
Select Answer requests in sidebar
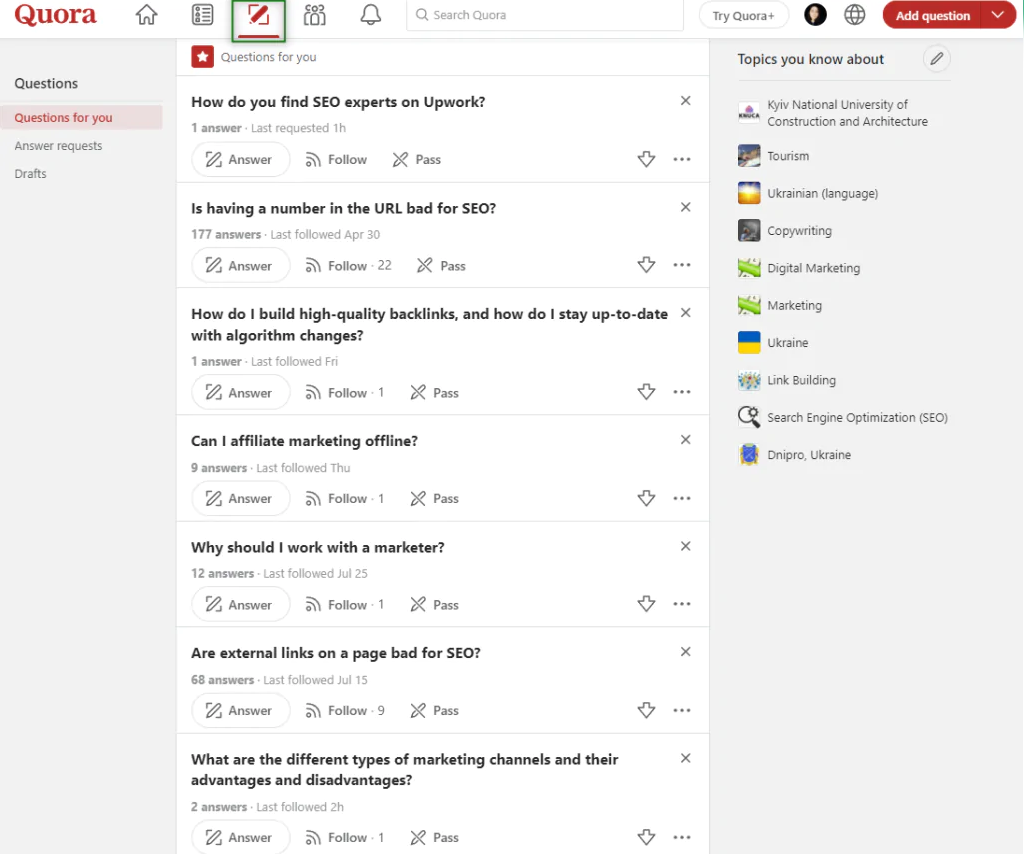click(58, 146)
